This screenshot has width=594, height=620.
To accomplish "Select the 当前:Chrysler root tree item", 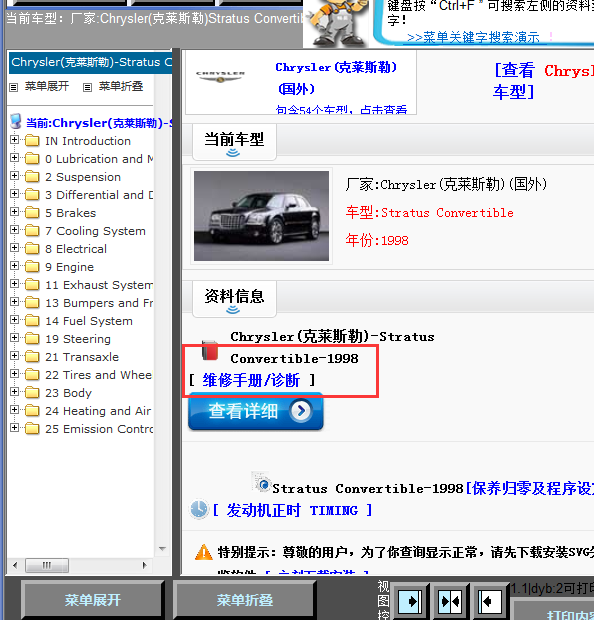I will click(98, 123).
